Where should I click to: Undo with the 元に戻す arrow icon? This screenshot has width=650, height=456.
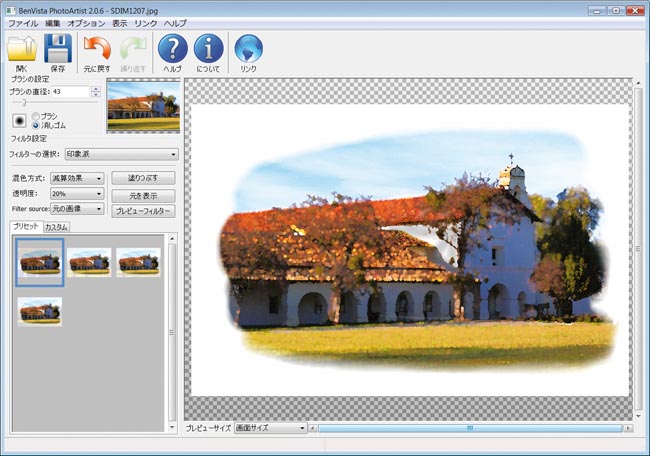[x=97, y=49]
